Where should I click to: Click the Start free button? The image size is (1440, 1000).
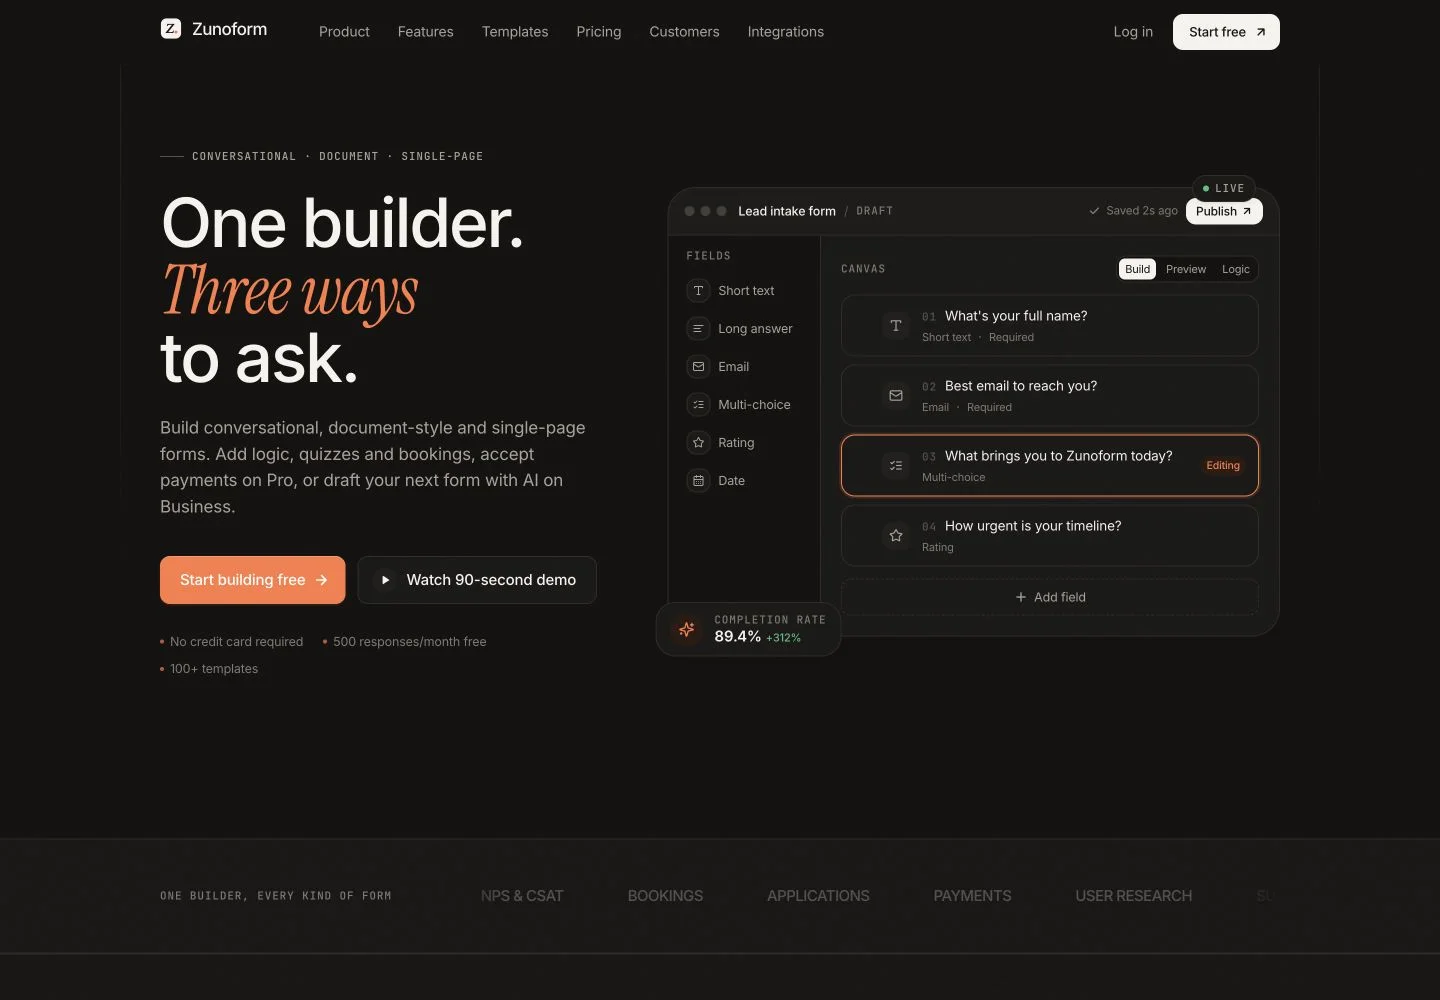click(1226, 32)
